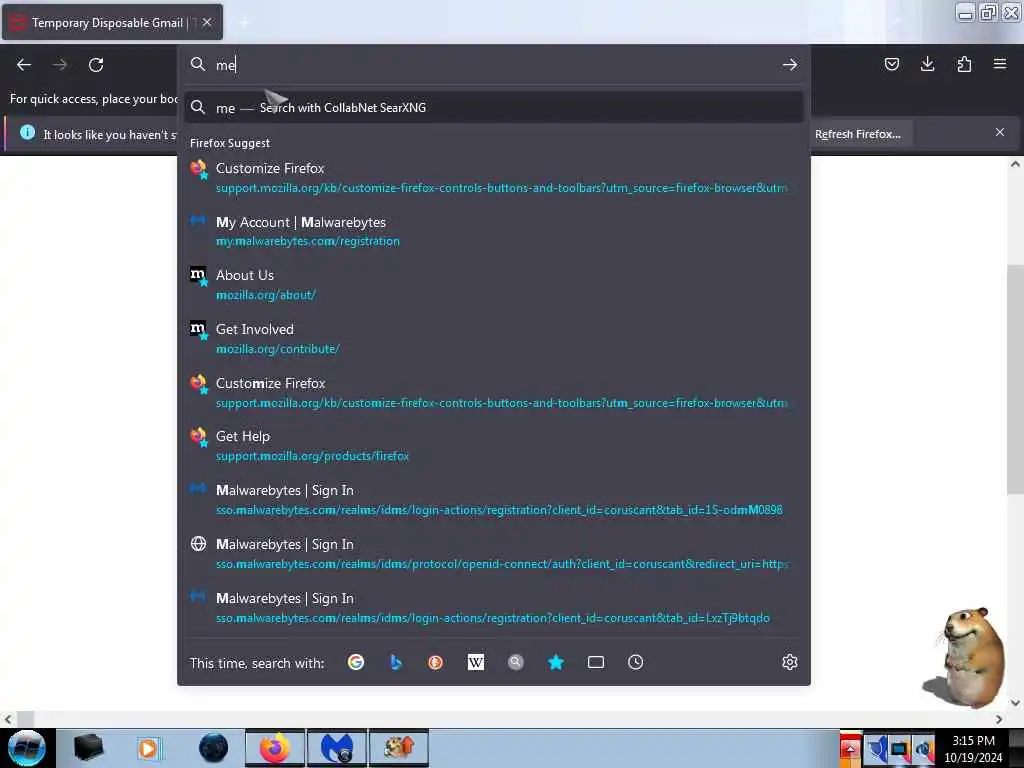This screenshot has width=1024, height=768.
Task: Choose 'me — Search with CollabNet SearXNG'
Action: [494, 108]
